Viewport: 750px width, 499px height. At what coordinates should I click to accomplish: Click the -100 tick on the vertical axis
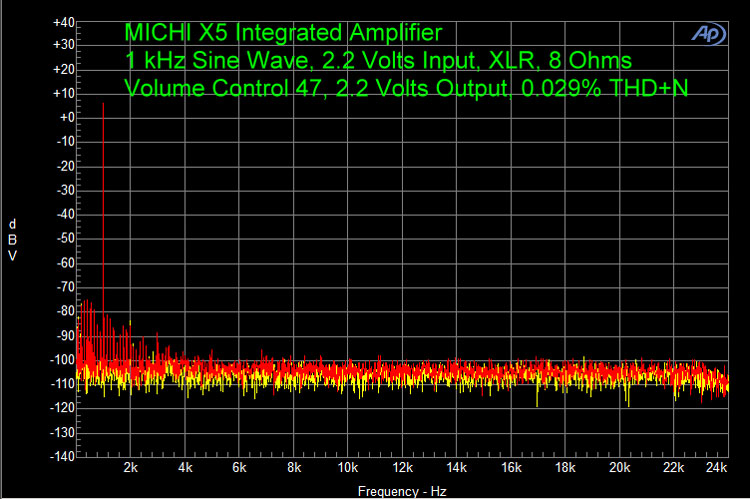pyautogui.click(x=62, y=360)
